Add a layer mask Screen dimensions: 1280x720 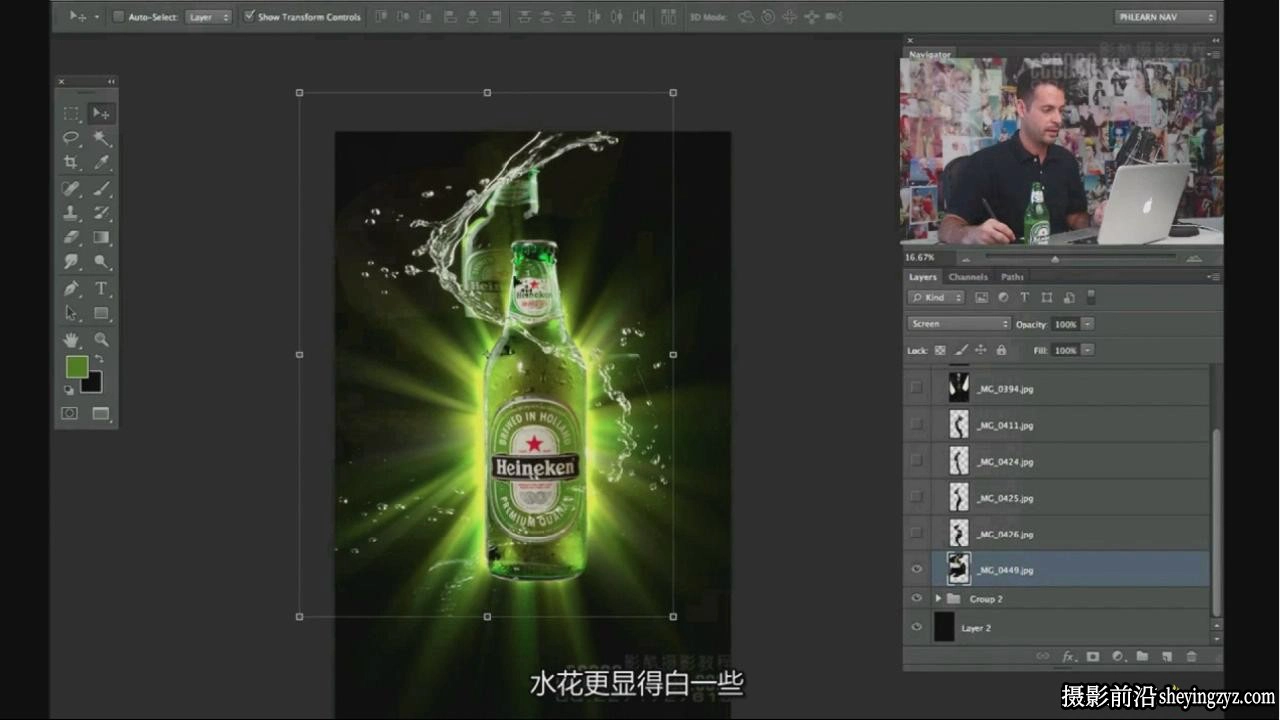(x=1093, y=657)
